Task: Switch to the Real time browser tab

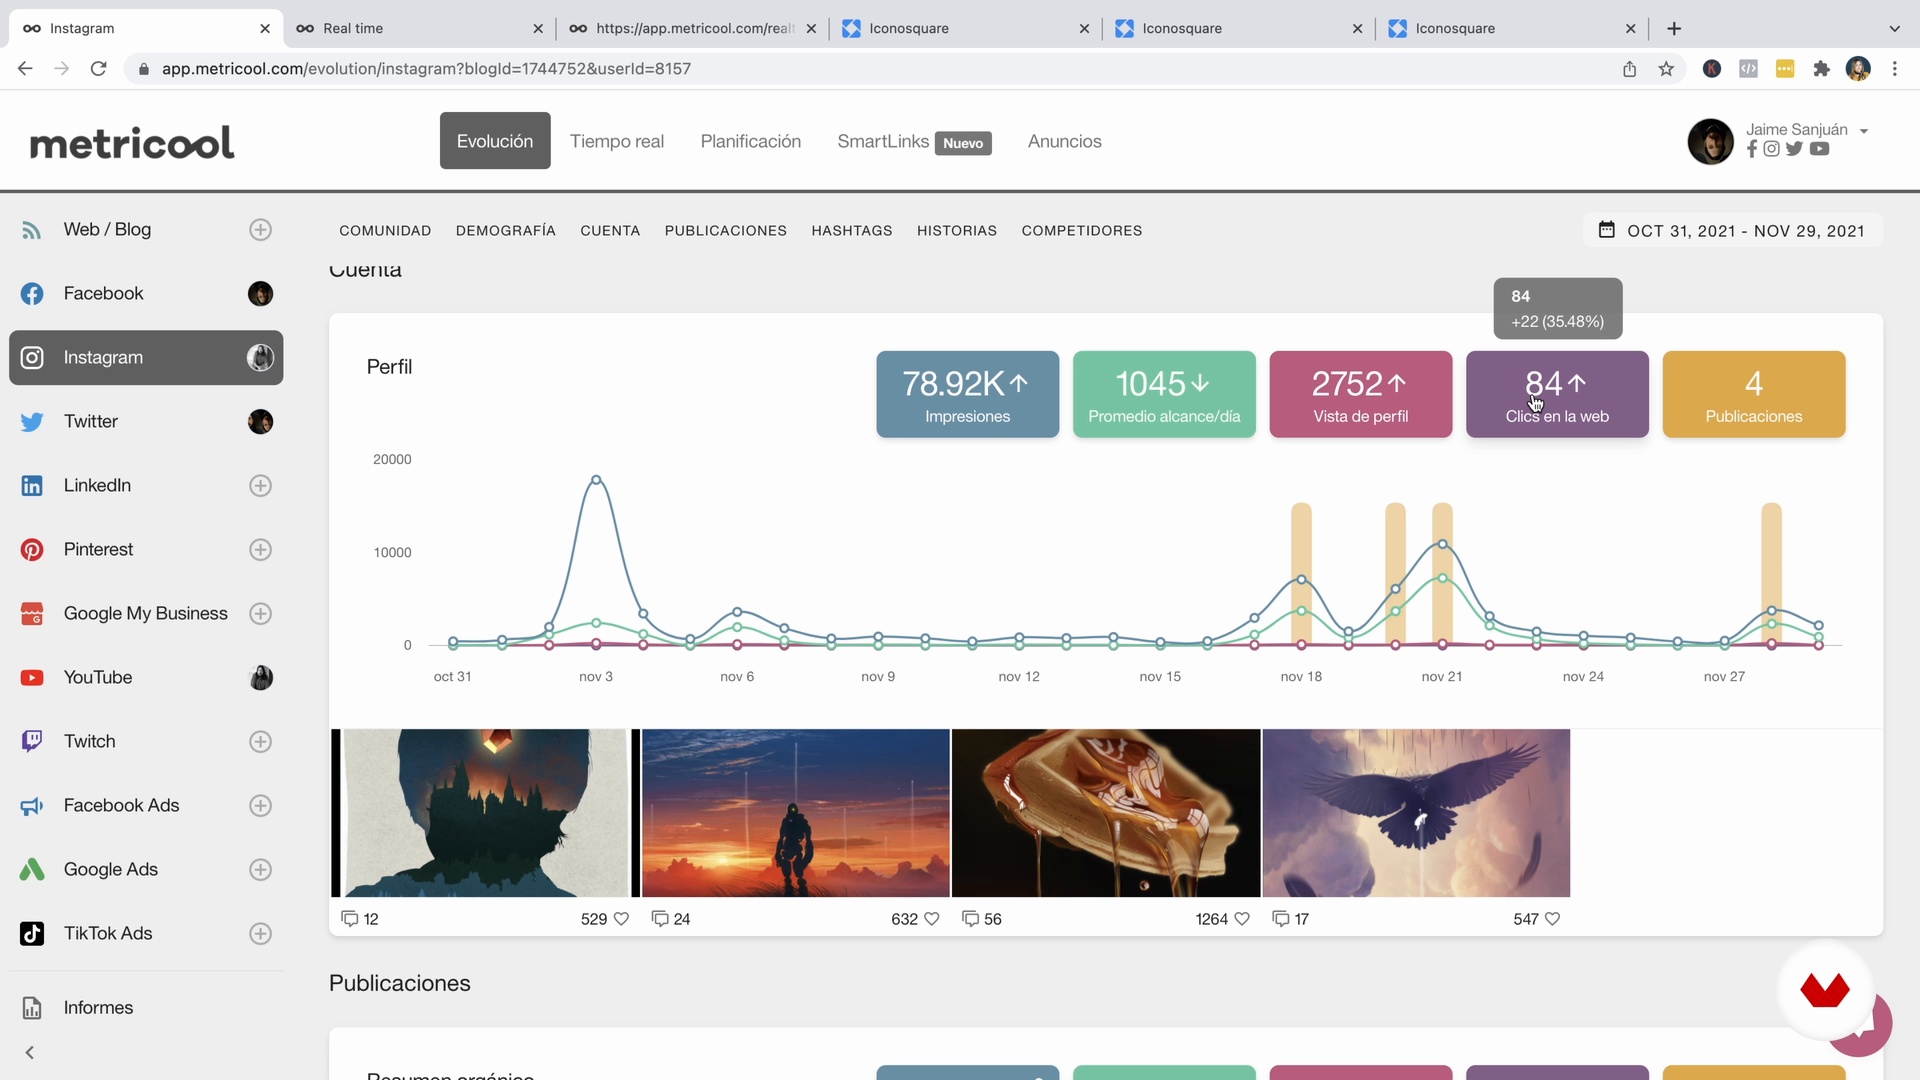Action: 418,28
